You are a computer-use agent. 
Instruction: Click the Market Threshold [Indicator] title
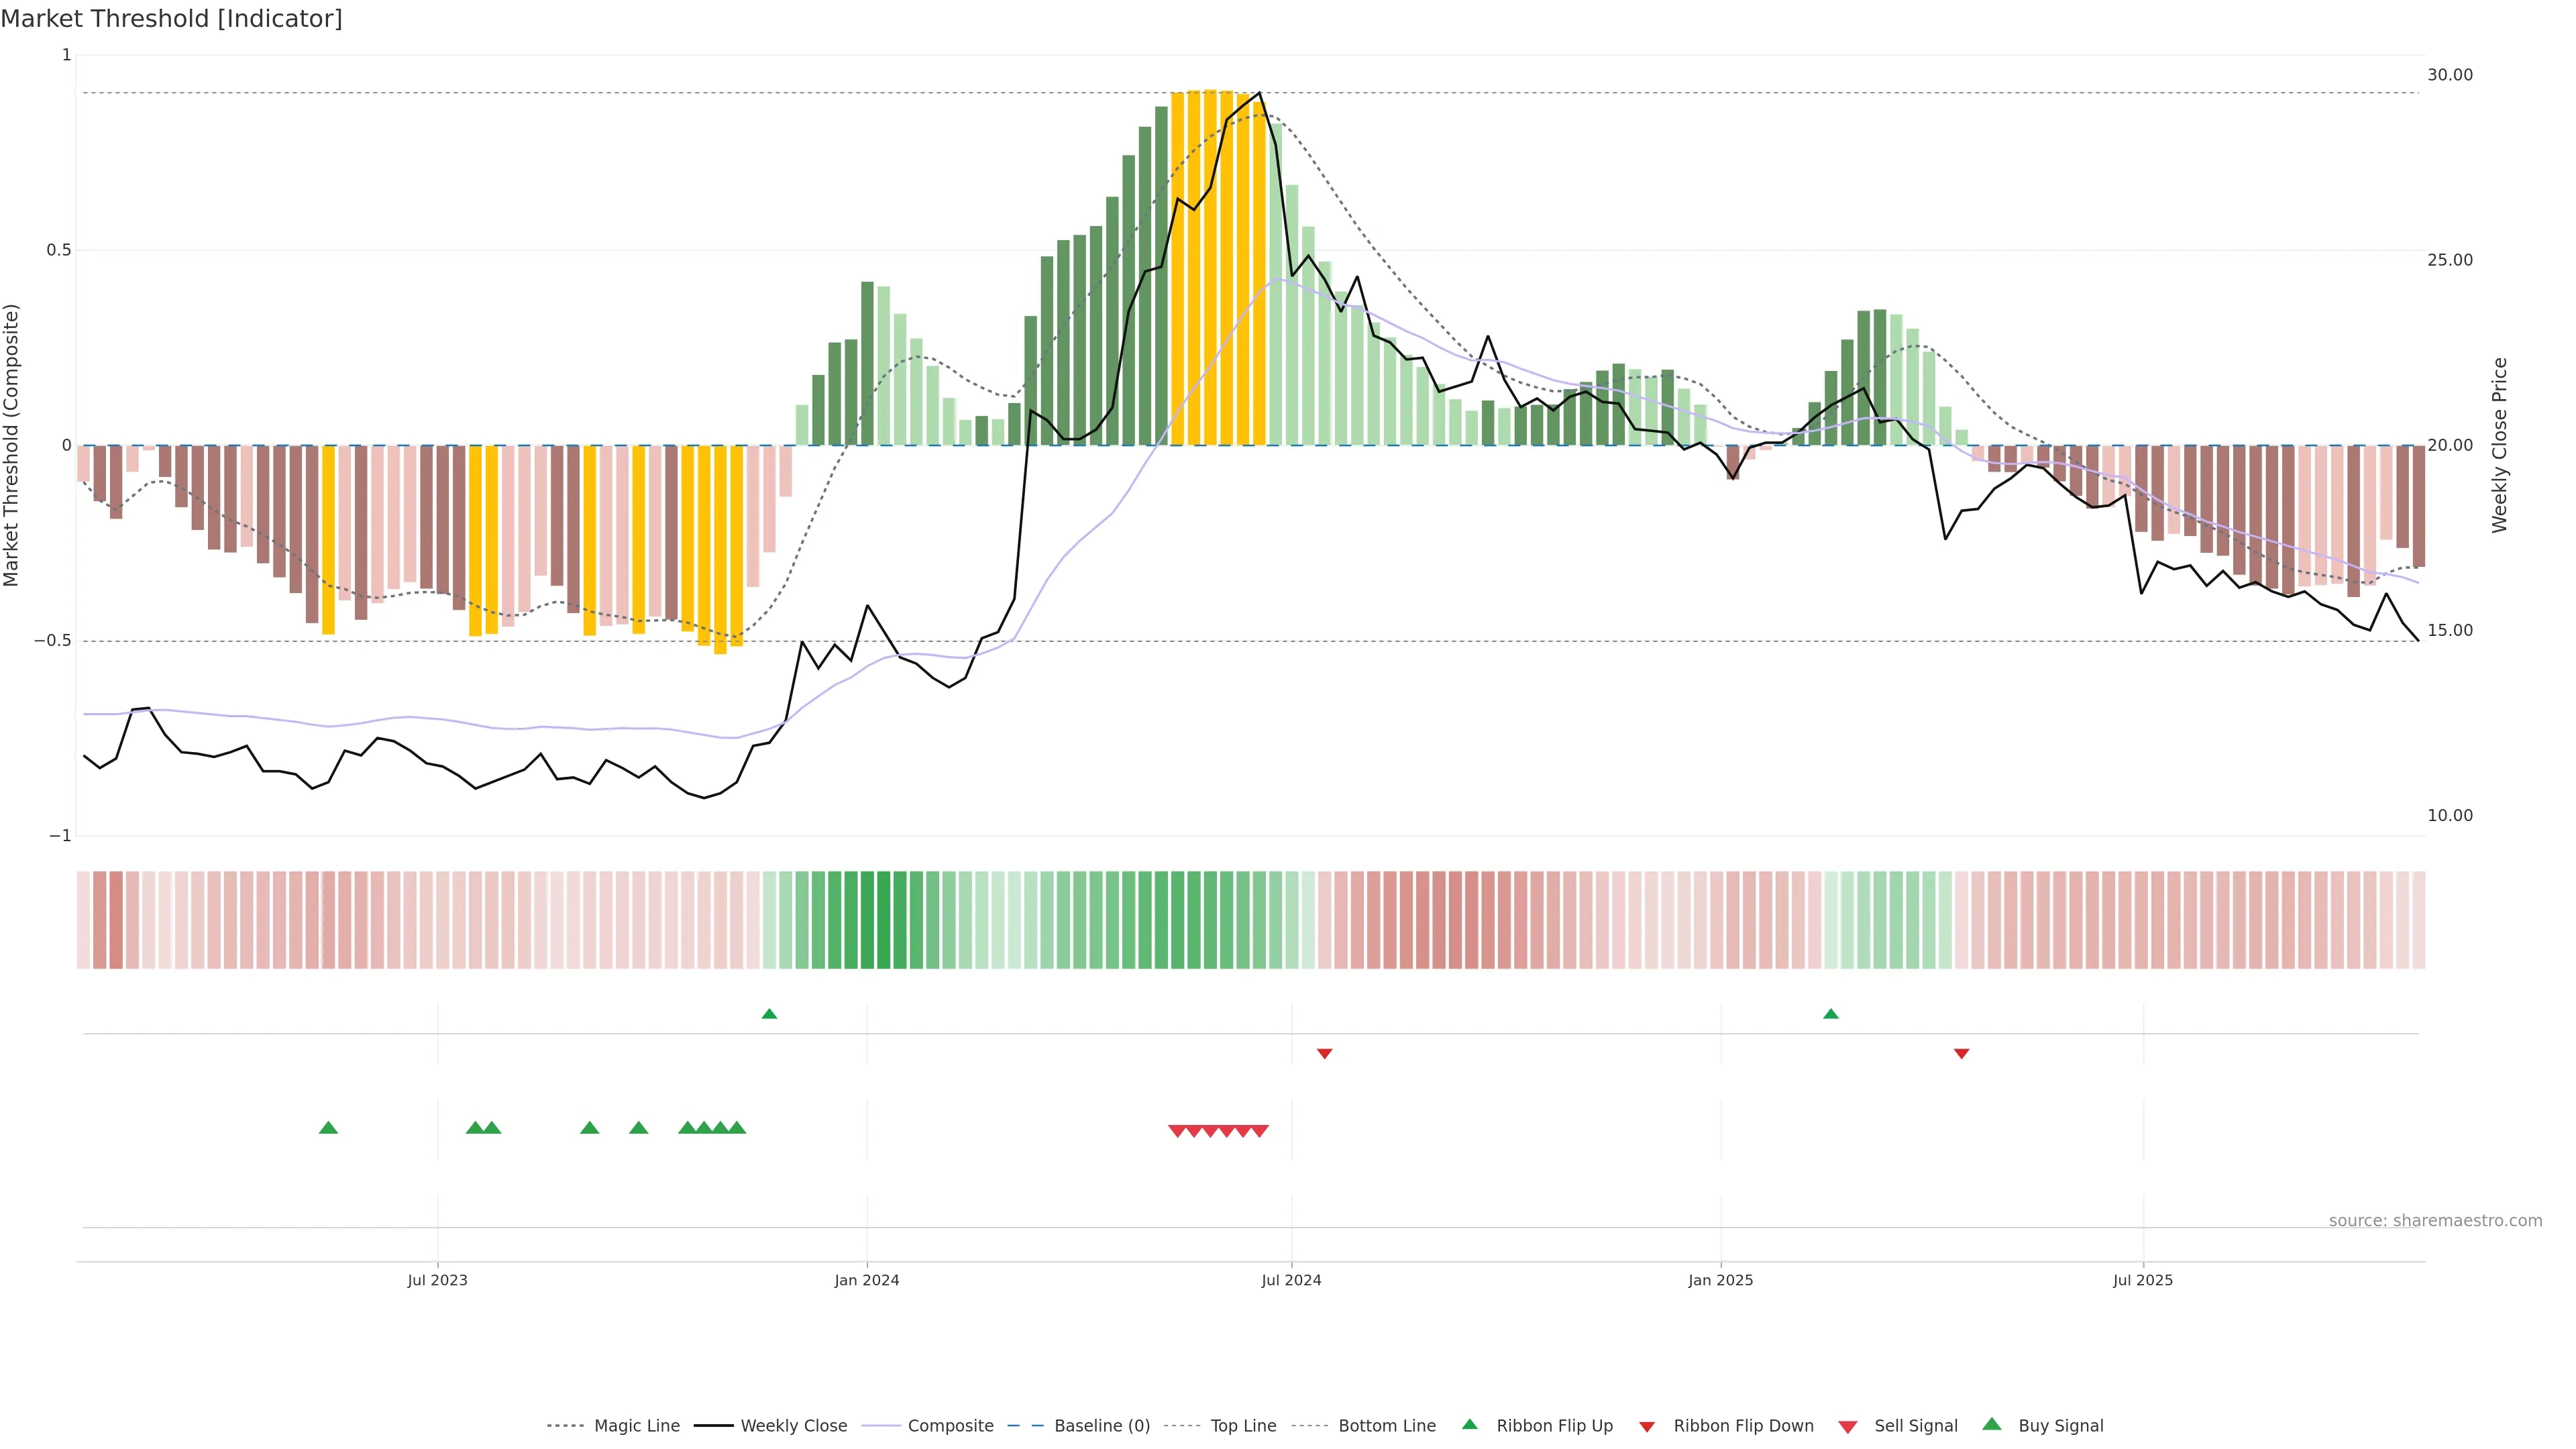pos(171,19)
